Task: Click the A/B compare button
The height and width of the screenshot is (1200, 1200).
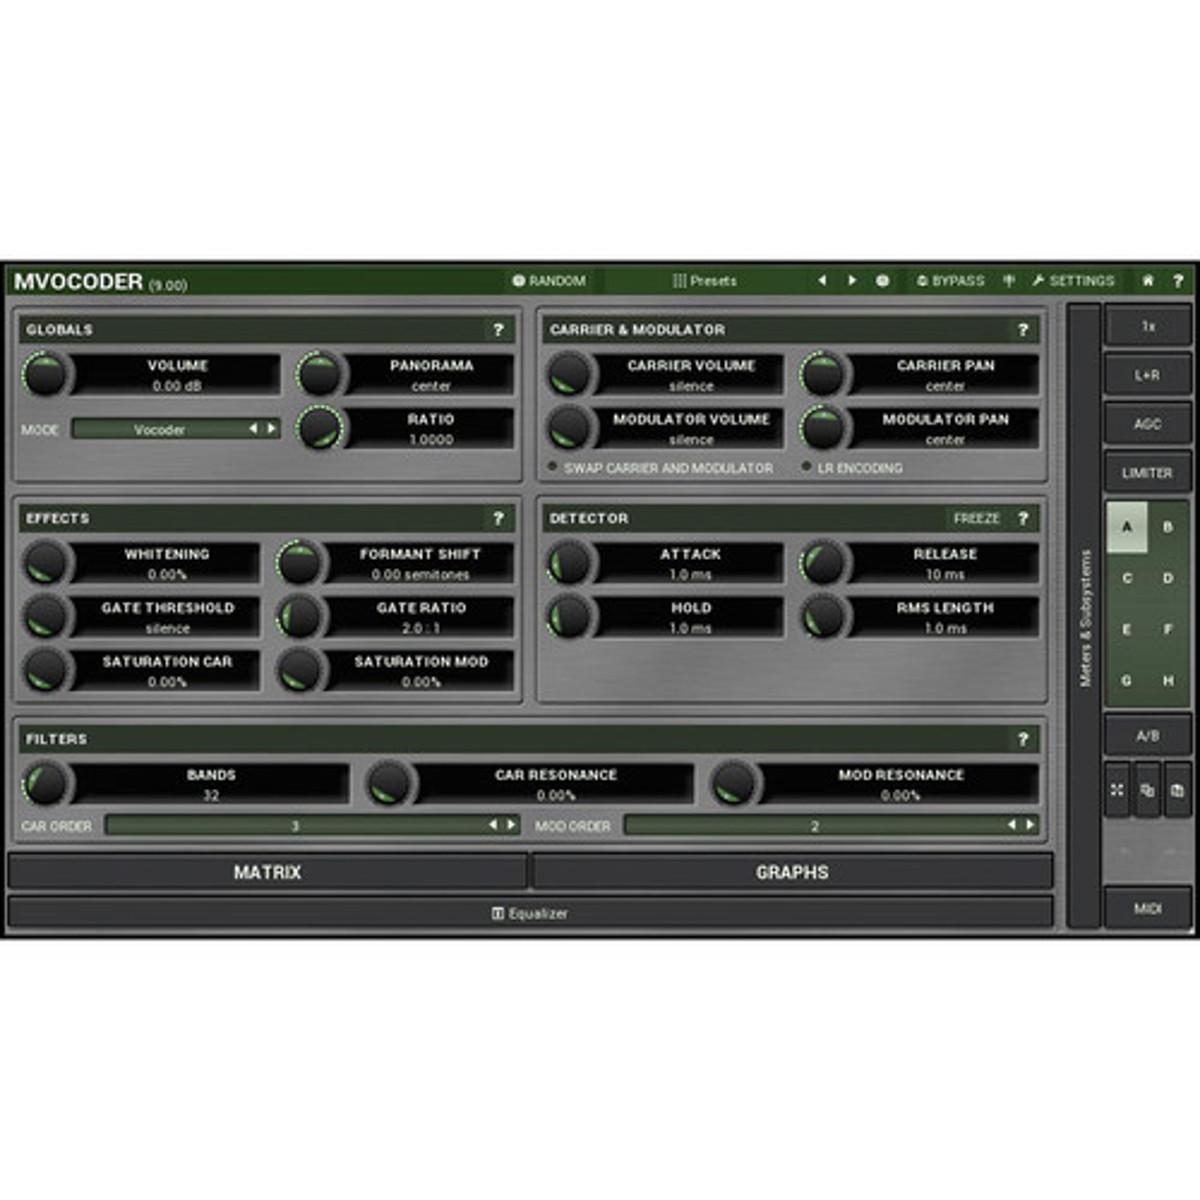Action: [1148, 736]
